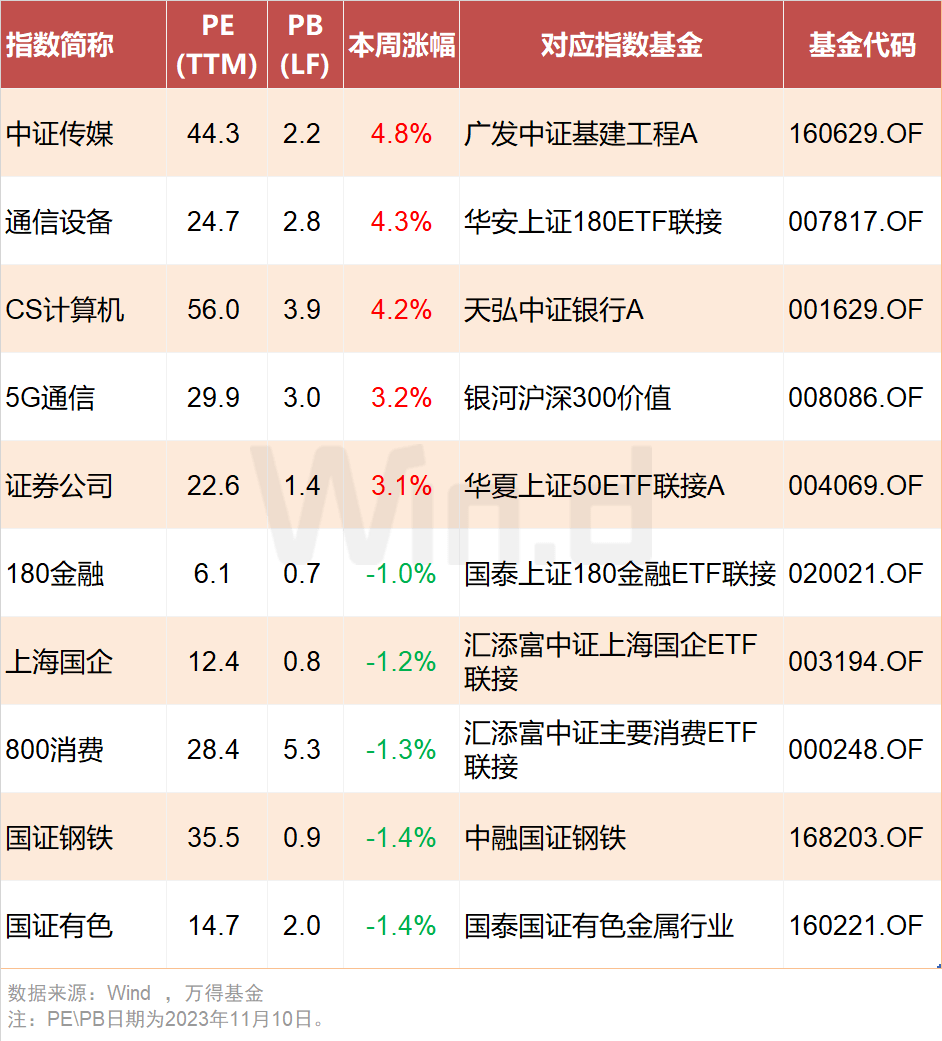
Task: Click fund code 020021.OF
Action: pos(856,574)
